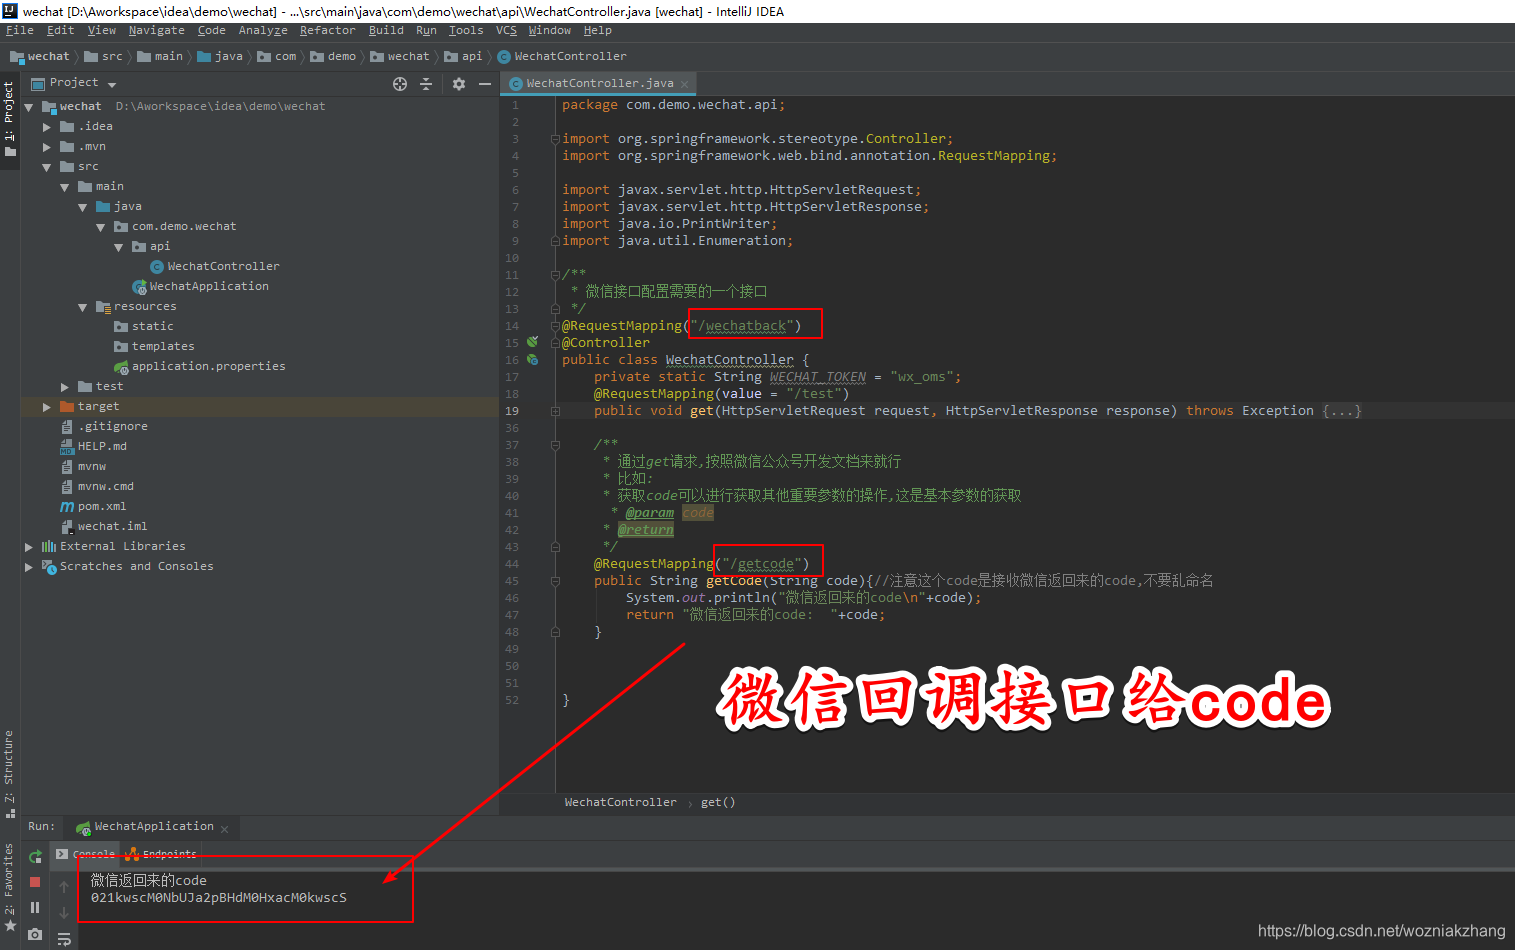Select WechatApplication in project tree

click(201, 287)
